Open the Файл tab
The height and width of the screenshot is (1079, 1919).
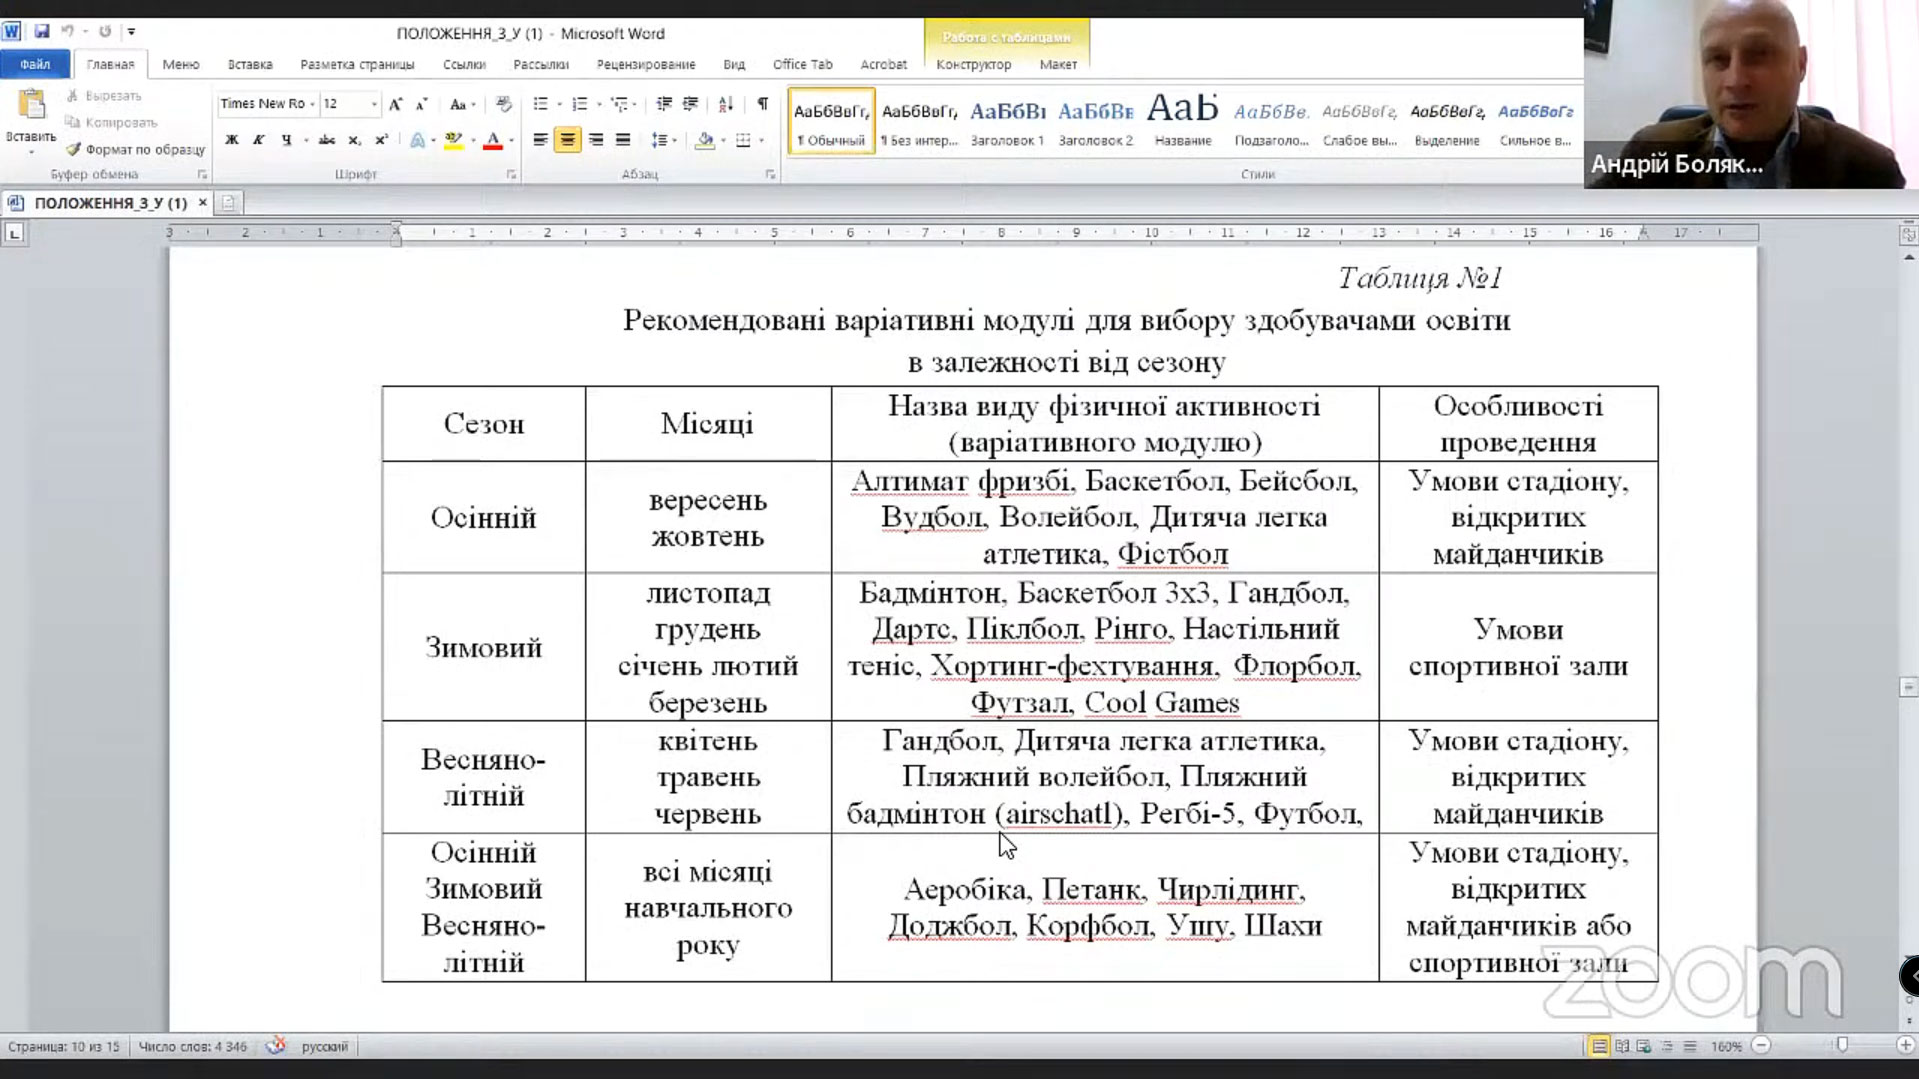coord(35,64)
